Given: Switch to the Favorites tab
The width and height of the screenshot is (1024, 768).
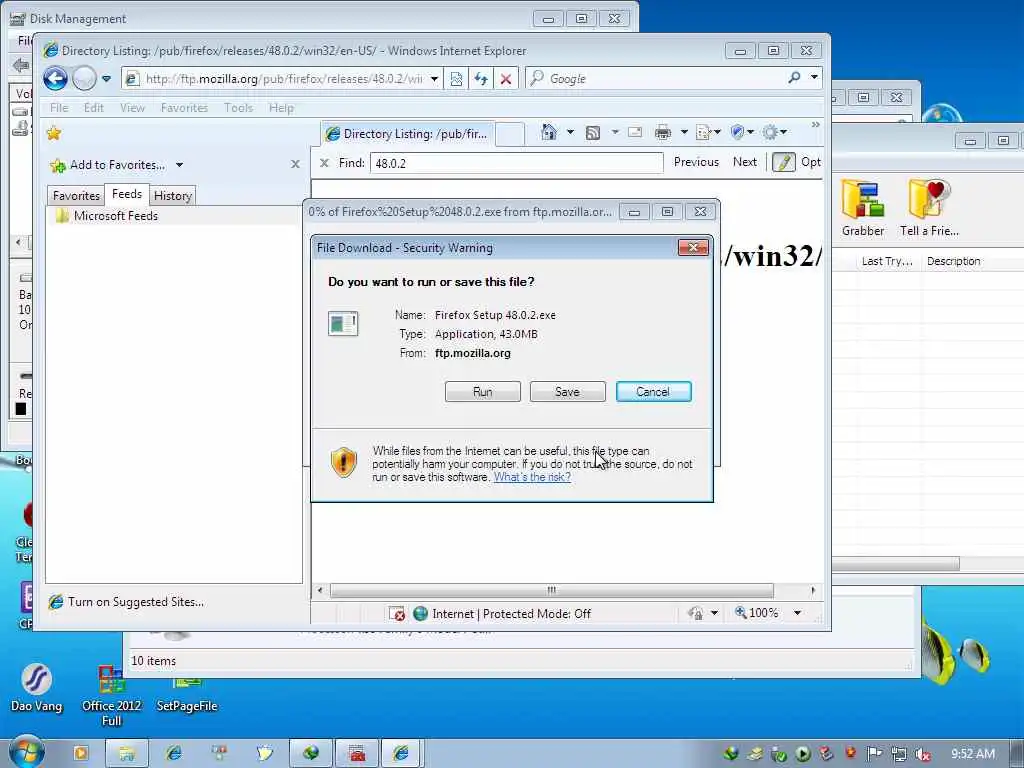Looking at the screenshot, I should (x=76, y=195).
